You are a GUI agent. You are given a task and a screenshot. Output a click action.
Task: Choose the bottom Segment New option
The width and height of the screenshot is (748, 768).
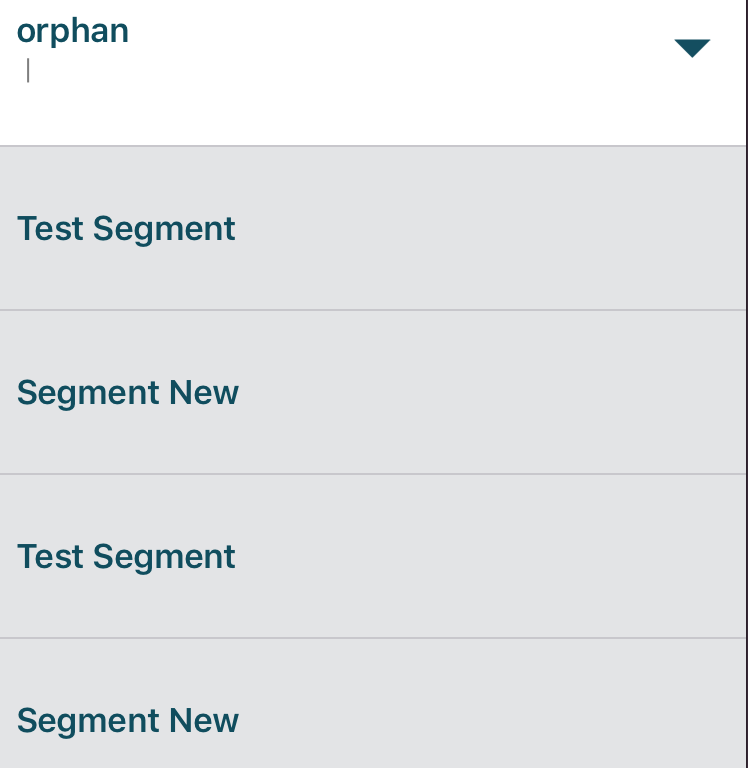pyautogui.click(x=128, y=720)
